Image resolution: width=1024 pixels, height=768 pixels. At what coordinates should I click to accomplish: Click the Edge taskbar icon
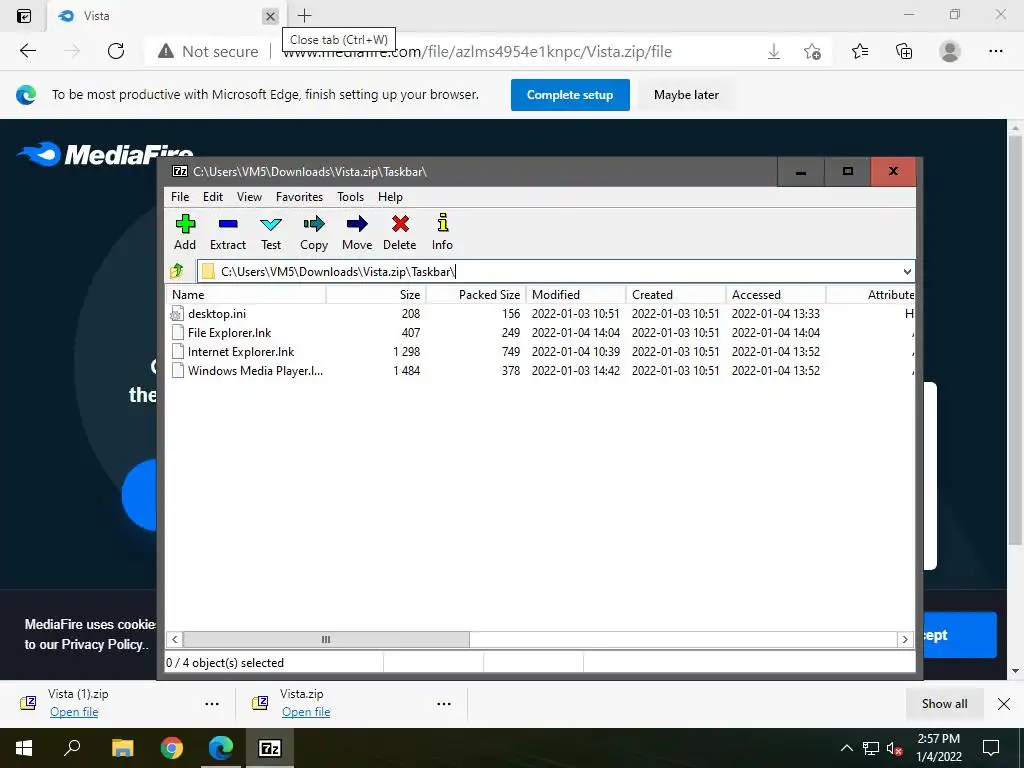coord(221,748)
